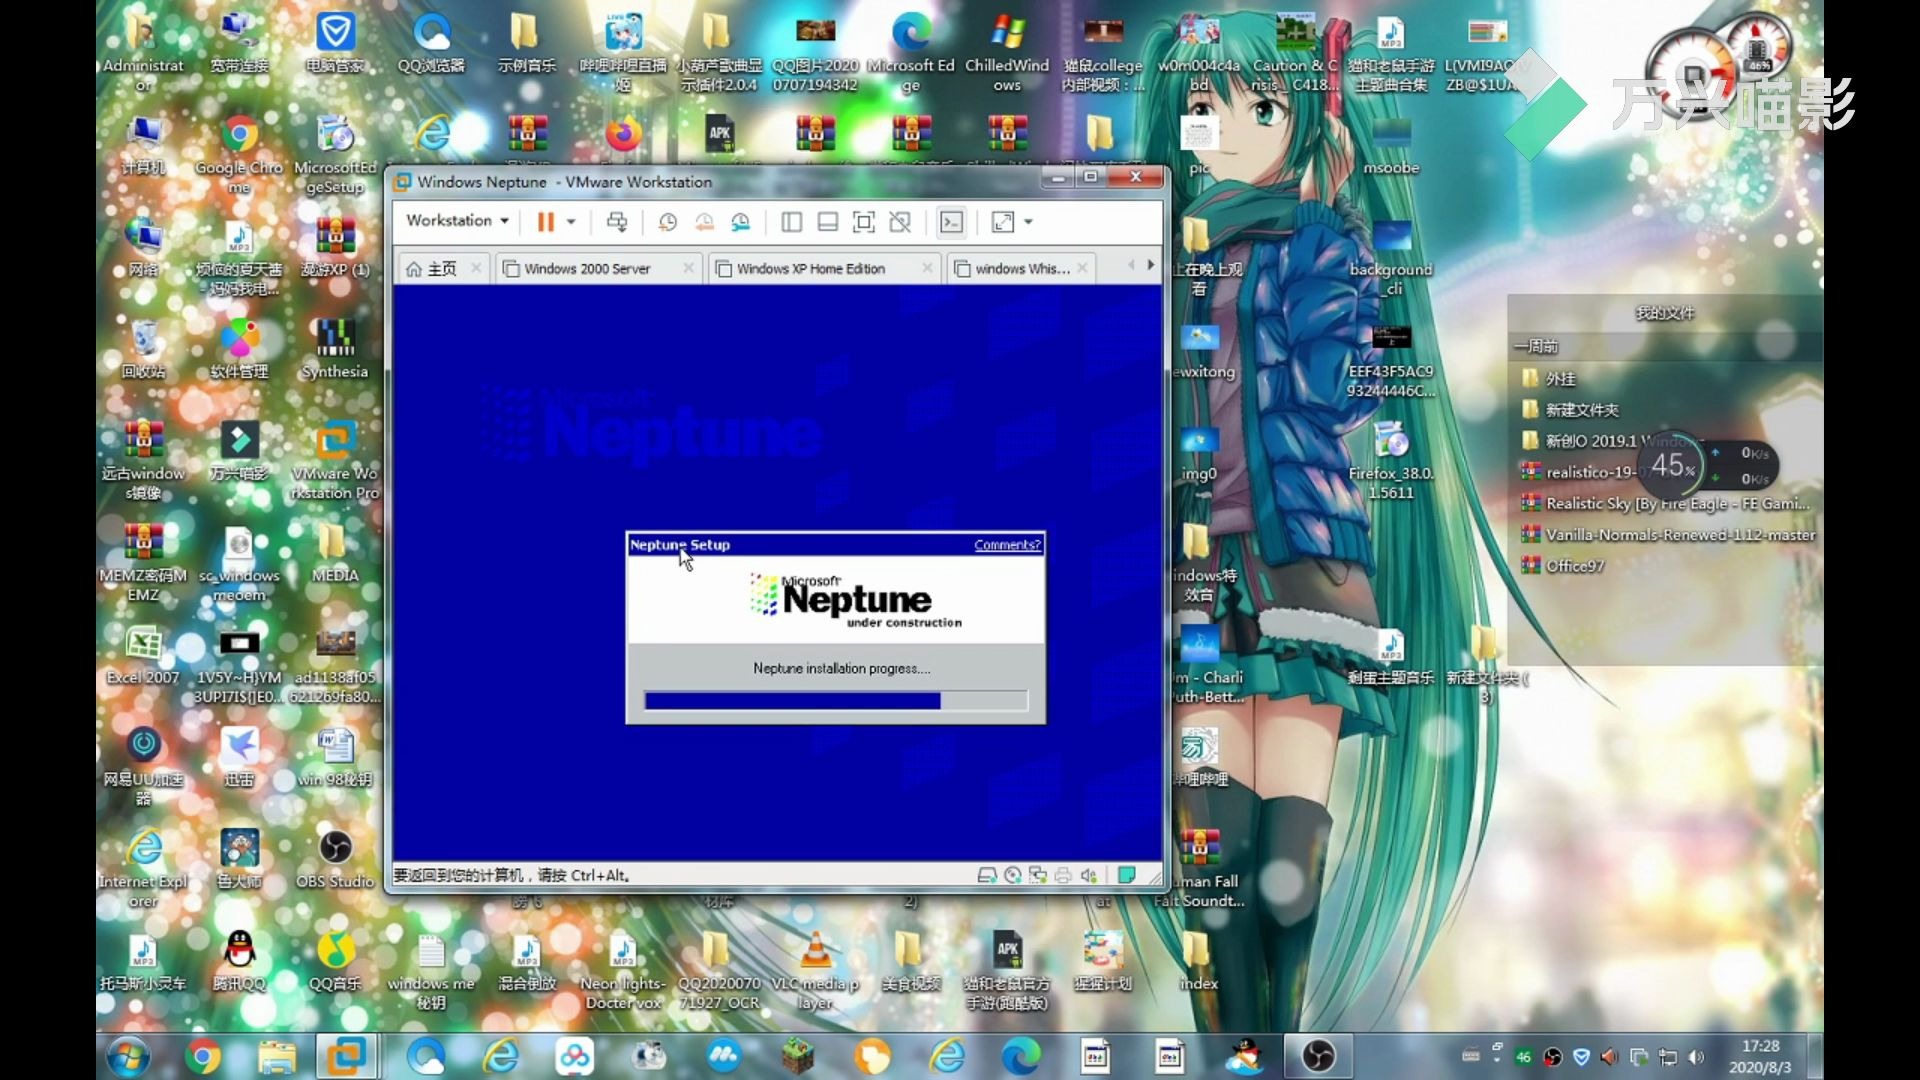Toggle the VMware library sidebar
The width and height of the screenshot is (1920, 1080).
[x=791, y=222]
